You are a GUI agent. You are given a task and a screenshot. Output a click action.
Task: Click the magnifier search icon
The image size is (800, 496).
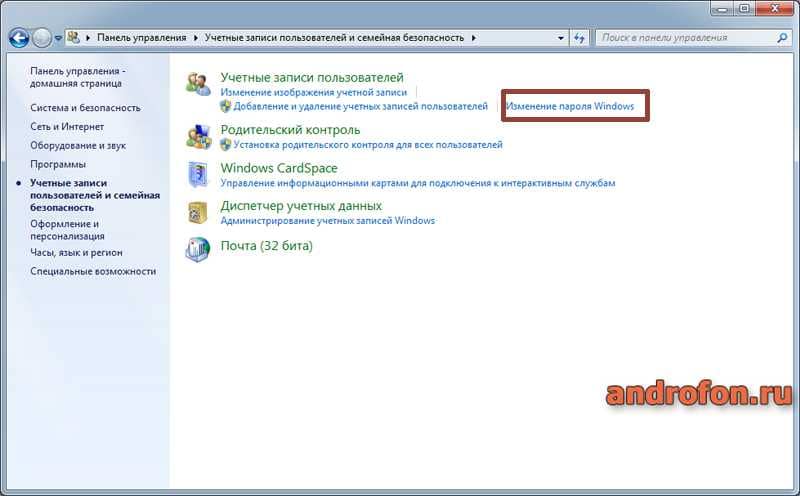click(x=782, y=38)
